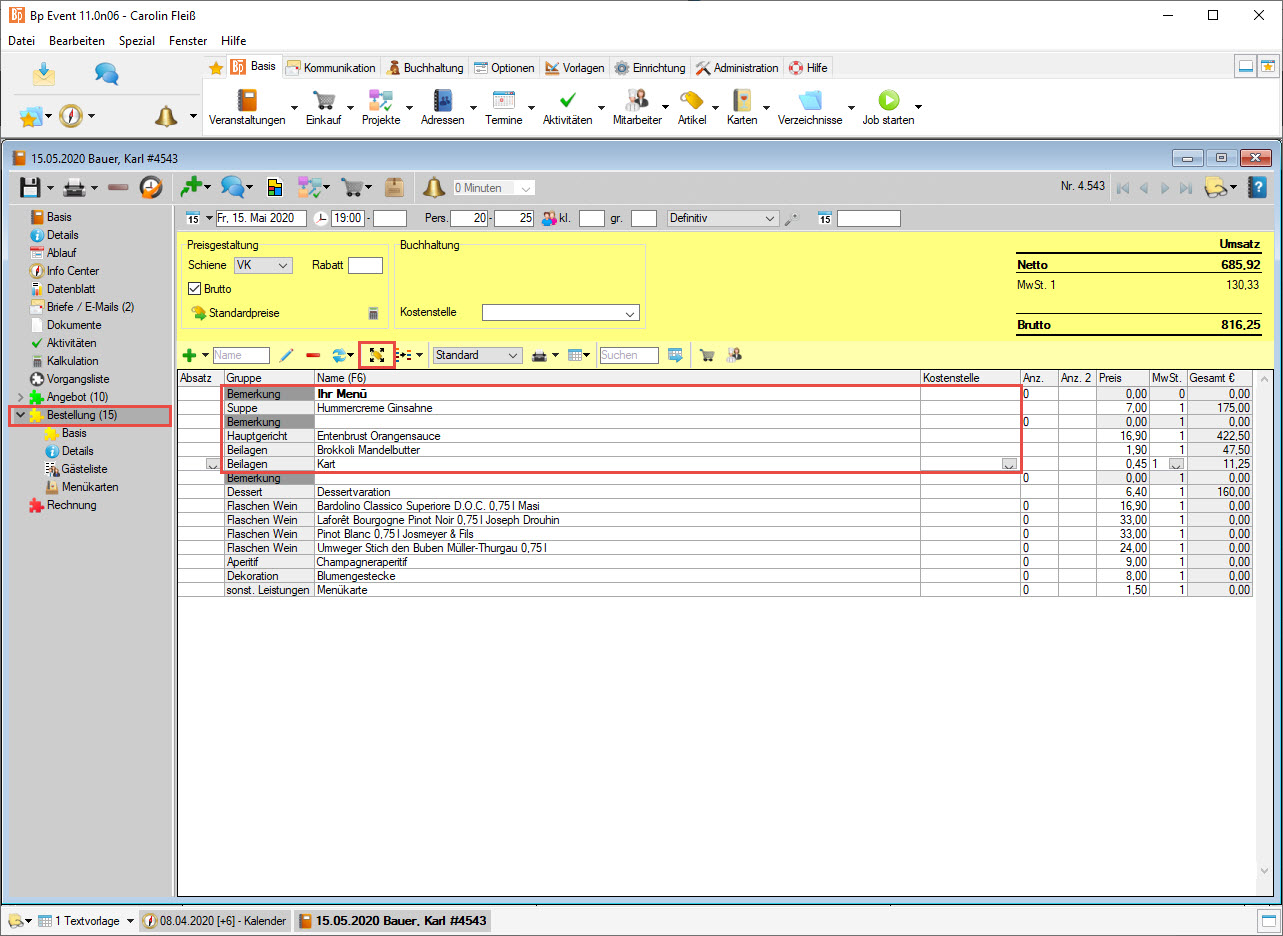Screen dimensions: 1283x936
Task: Click the highlighted yellow expand arrows icon
Action: coord(377,355)
